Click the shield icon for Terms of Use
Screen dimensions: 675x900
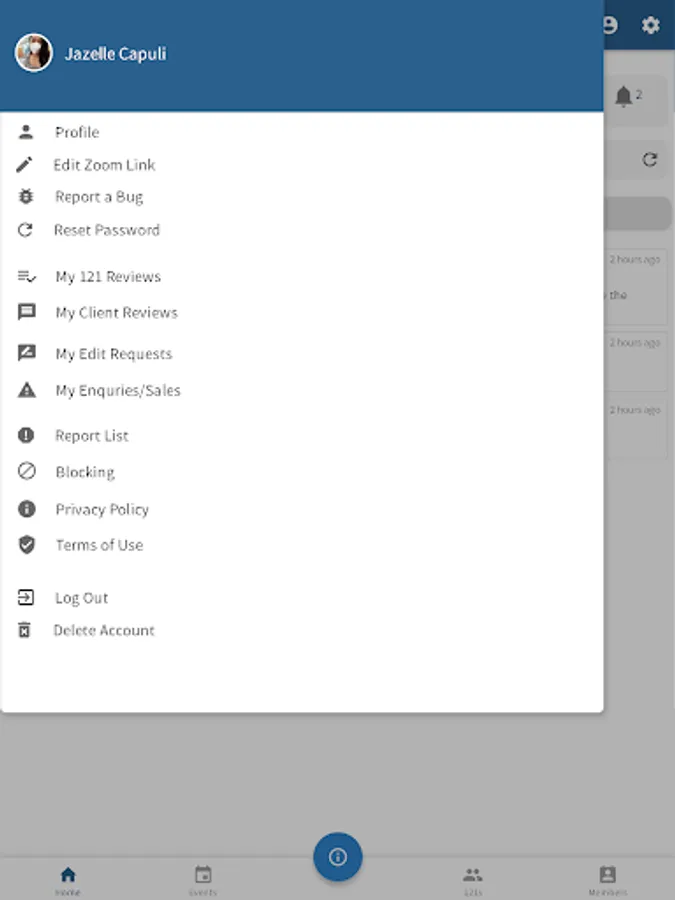pos(26,544)
